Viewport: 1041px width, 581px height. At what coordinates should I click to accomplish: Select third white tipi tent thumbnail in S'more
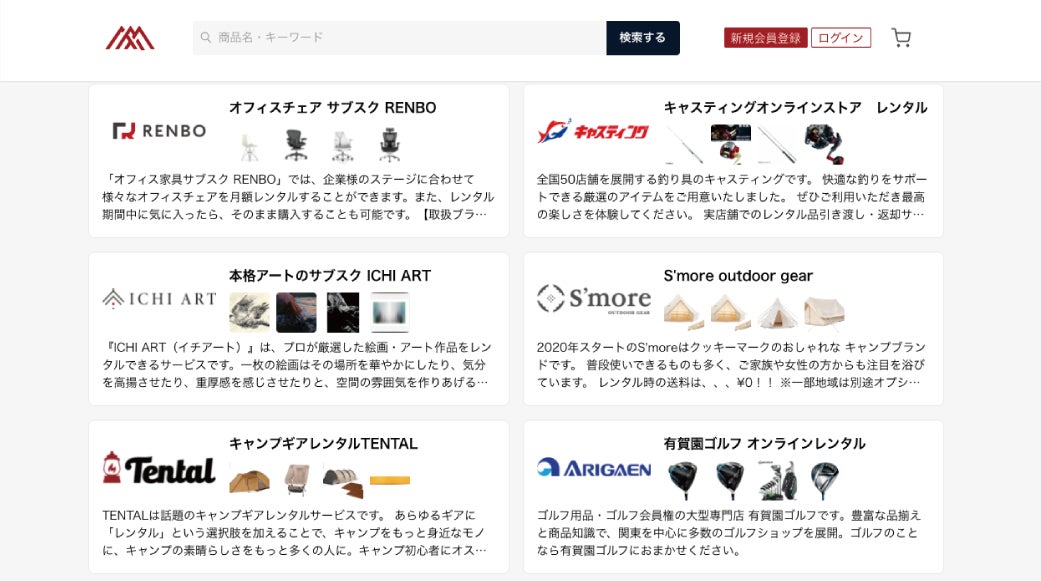(777, 312)
